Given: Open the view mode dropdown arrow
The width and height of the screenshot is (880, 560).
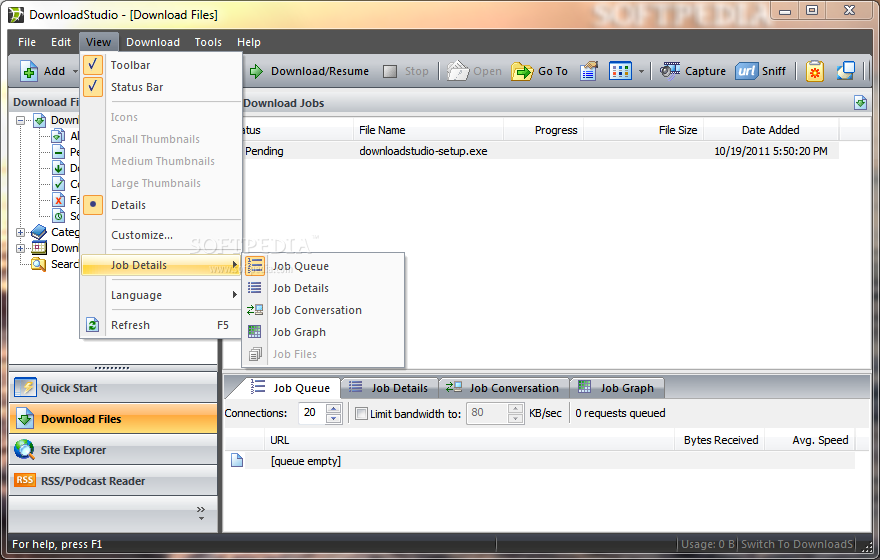Looking at the screenshot, I should pyautogui.click(x=641, y=72).
